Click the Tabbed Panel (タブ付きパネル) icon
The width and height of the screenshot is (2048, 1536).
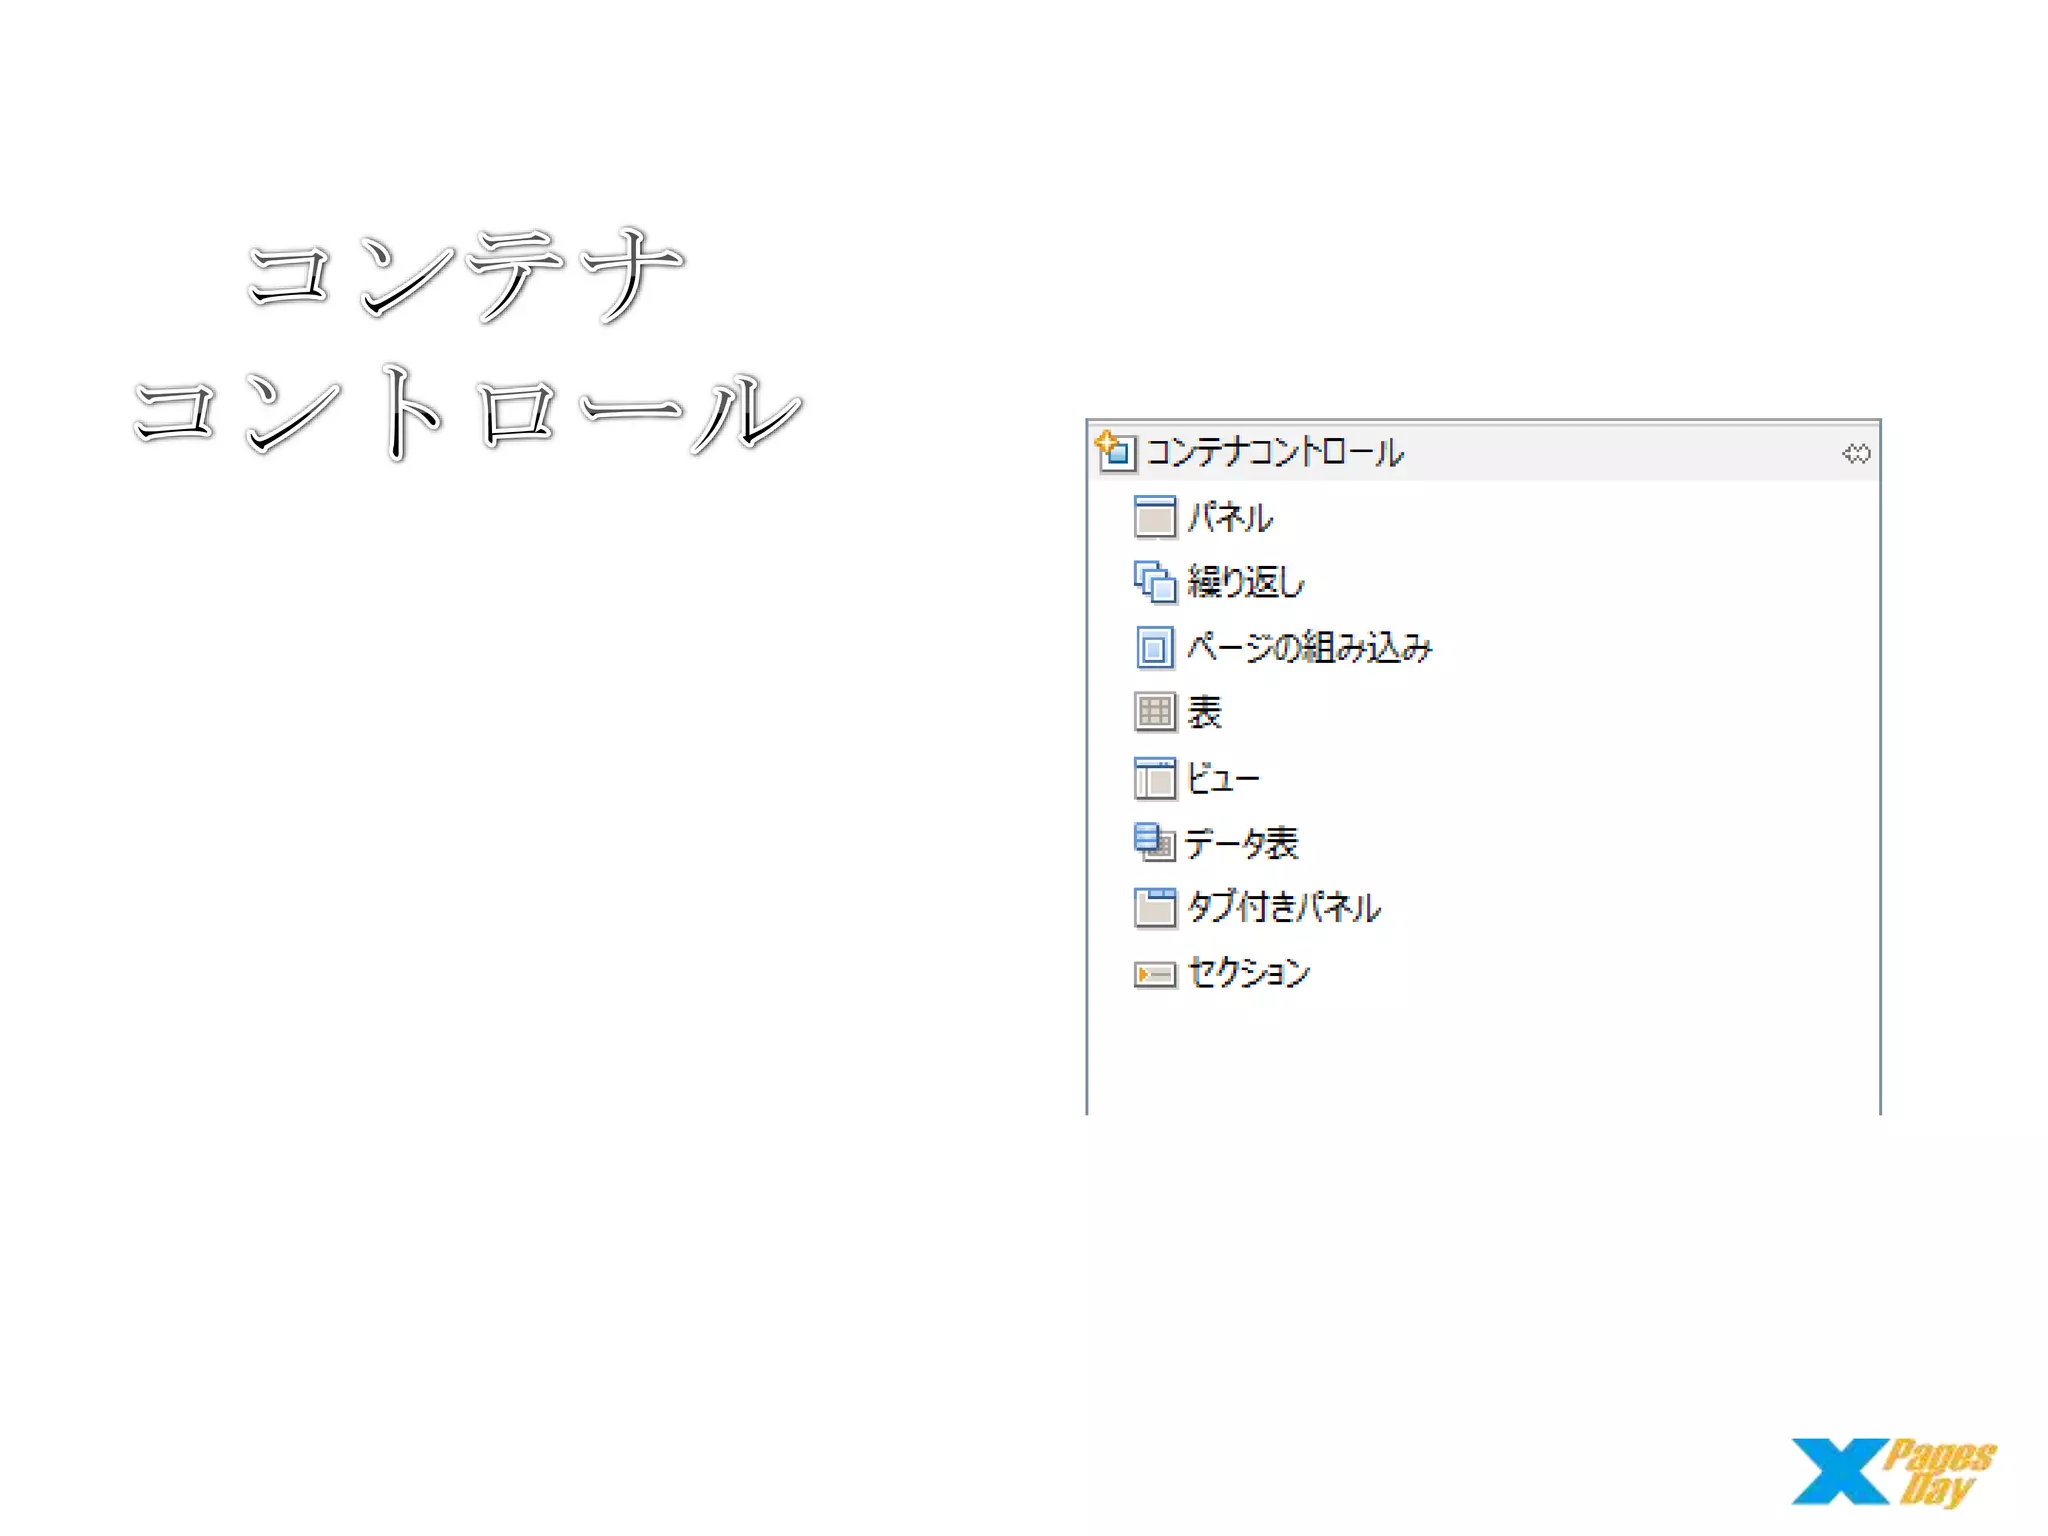(x=1154, y=908)
